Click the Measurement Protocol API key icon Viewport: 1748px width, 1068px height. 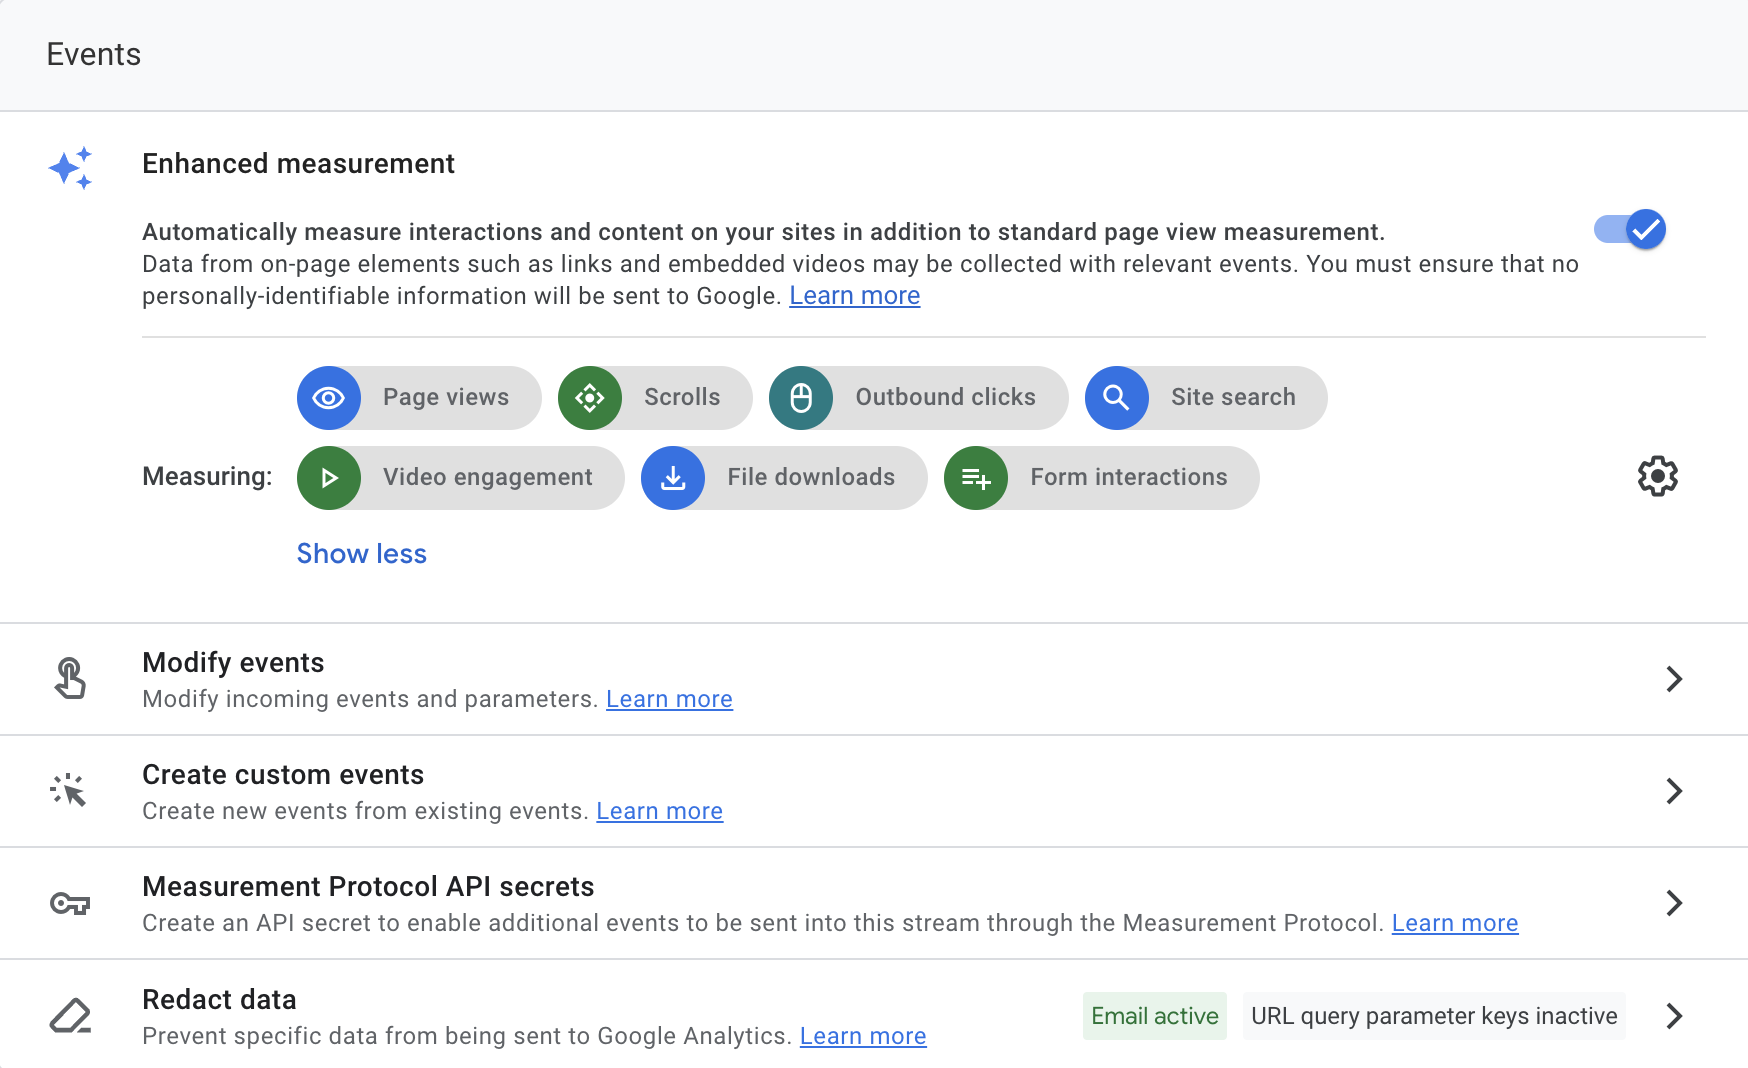tap(71, 903)
